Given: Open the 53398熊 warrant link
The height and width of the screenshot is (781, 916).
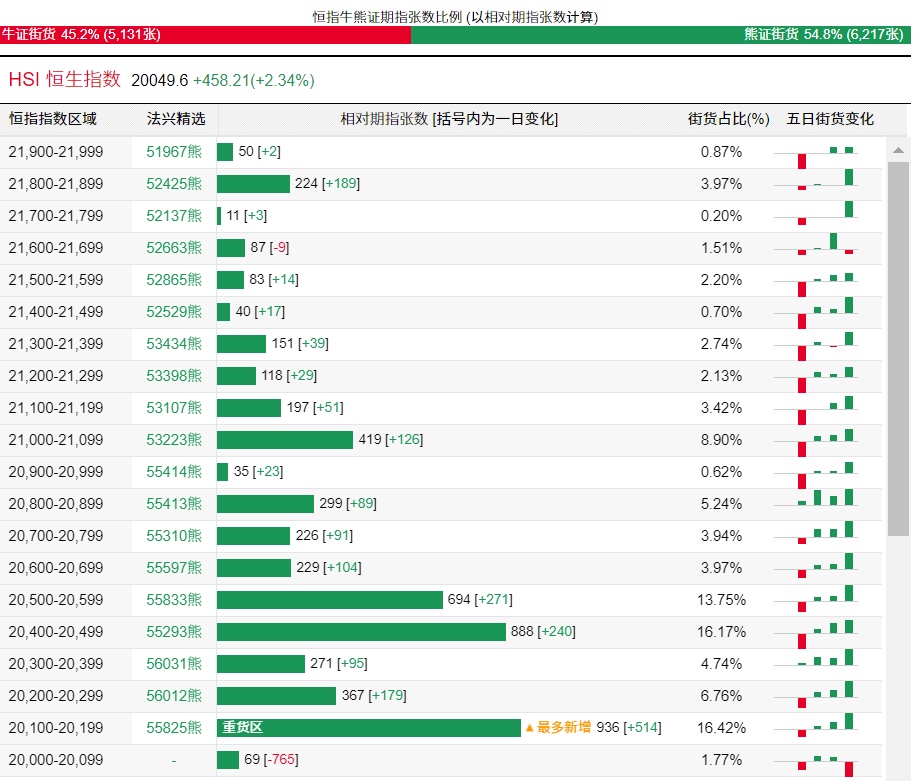Looking at the screenshot, I should tap(174, 376).
